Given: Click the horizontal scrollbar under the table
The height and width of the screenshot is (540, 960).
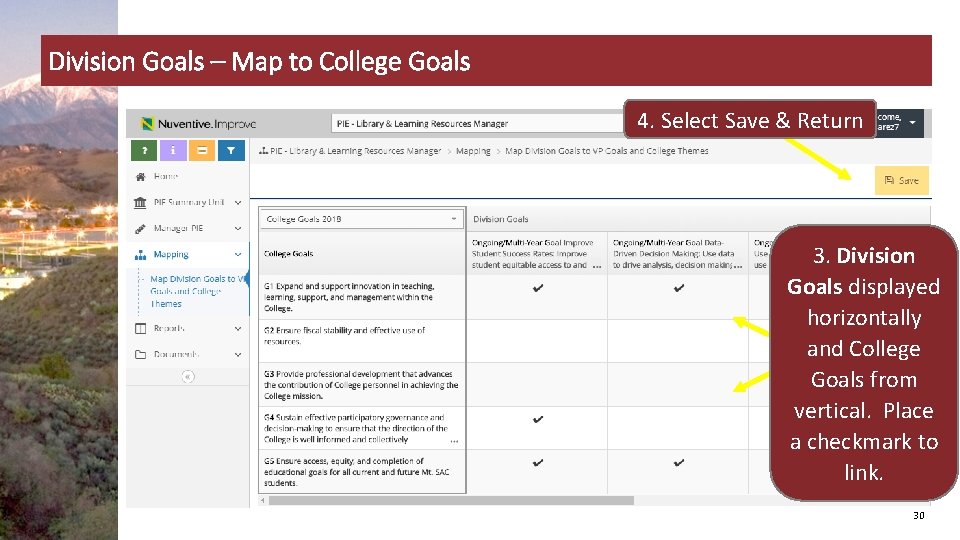Looking at the screenshot, I should pos(450,500).
